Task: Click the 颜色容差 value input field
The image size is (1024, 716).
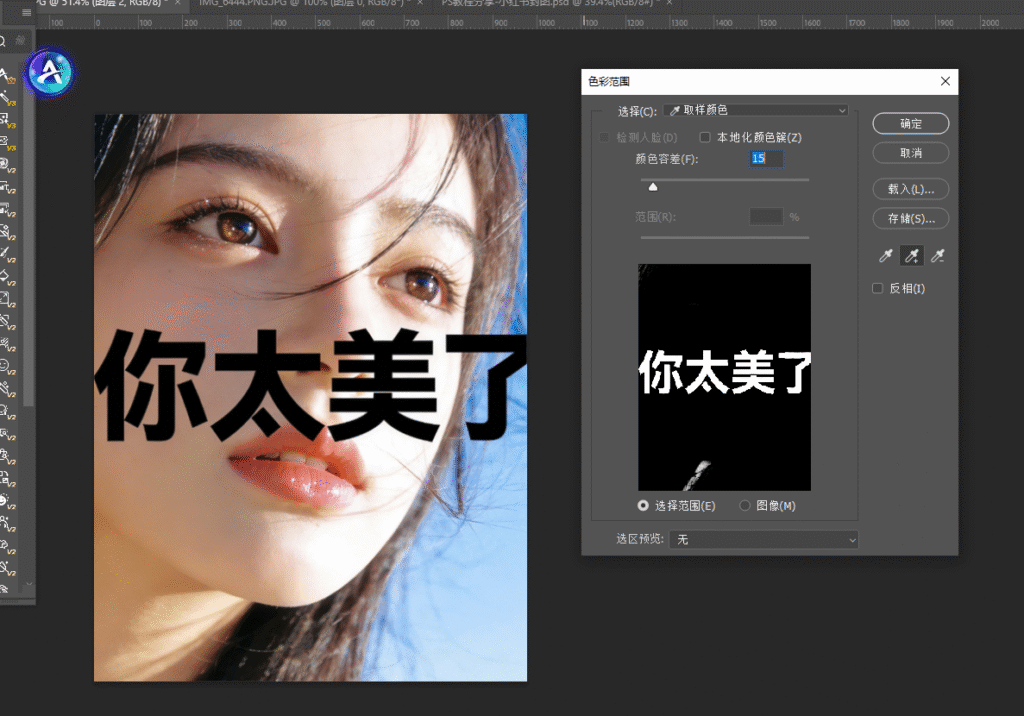Action: [766, 159]
